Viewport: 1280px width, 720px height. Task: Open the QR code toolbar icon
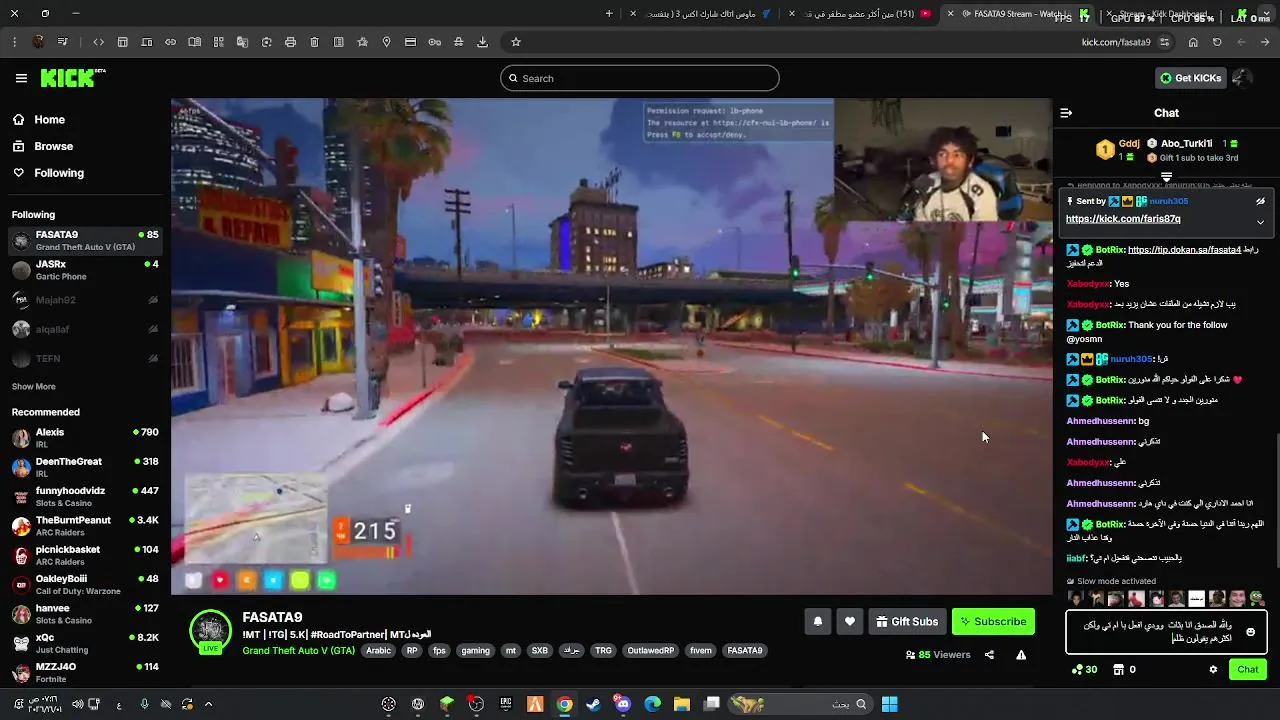[x=218, y=42]
